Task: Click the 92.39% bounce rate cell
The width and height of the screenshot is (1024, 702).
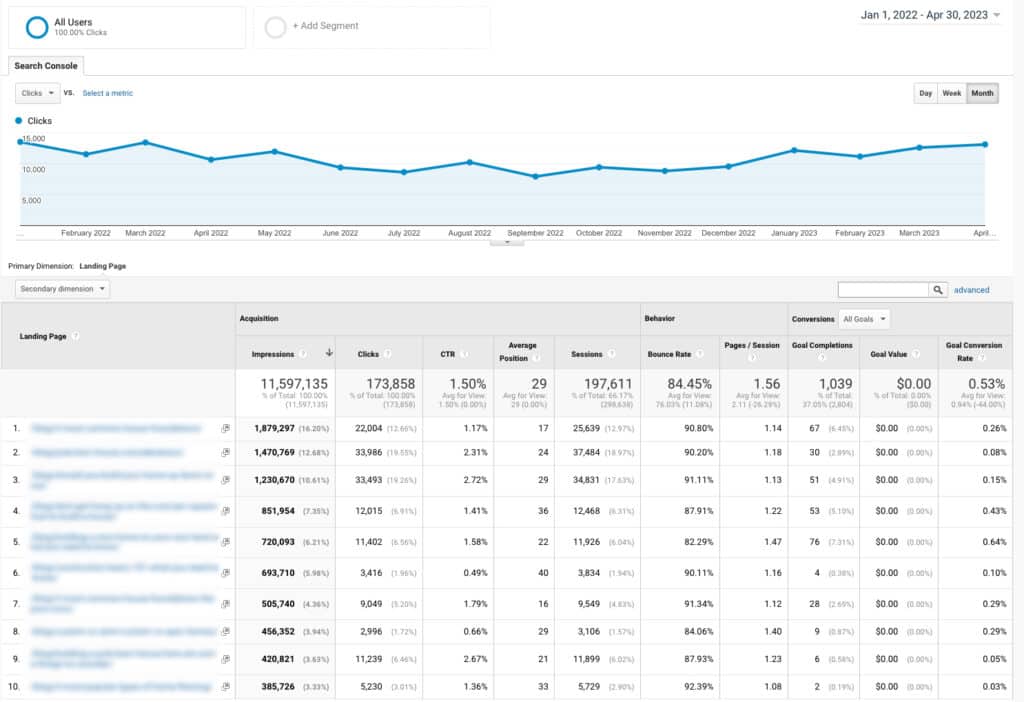Action: (699, 687)
